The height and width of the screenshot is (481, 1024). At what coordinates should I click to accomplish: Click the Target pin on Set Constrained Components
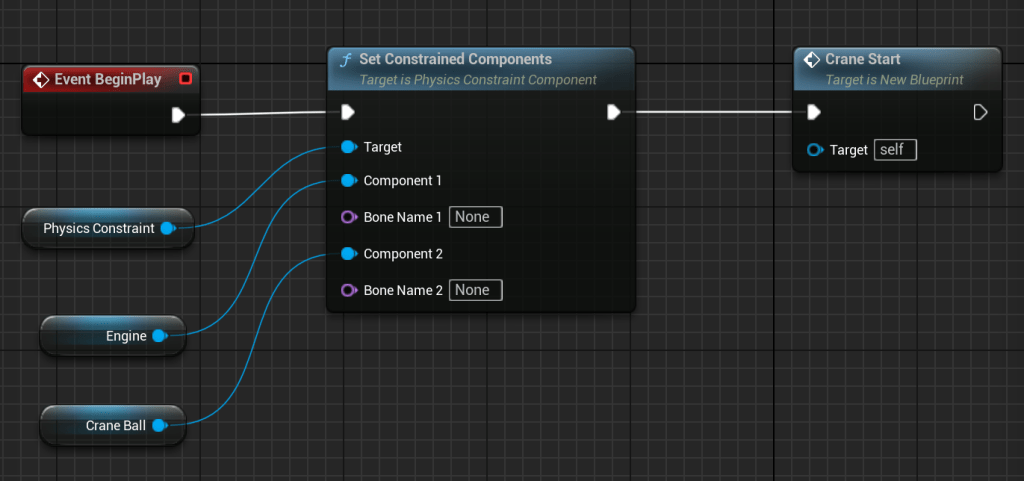[x=348, y=147]
